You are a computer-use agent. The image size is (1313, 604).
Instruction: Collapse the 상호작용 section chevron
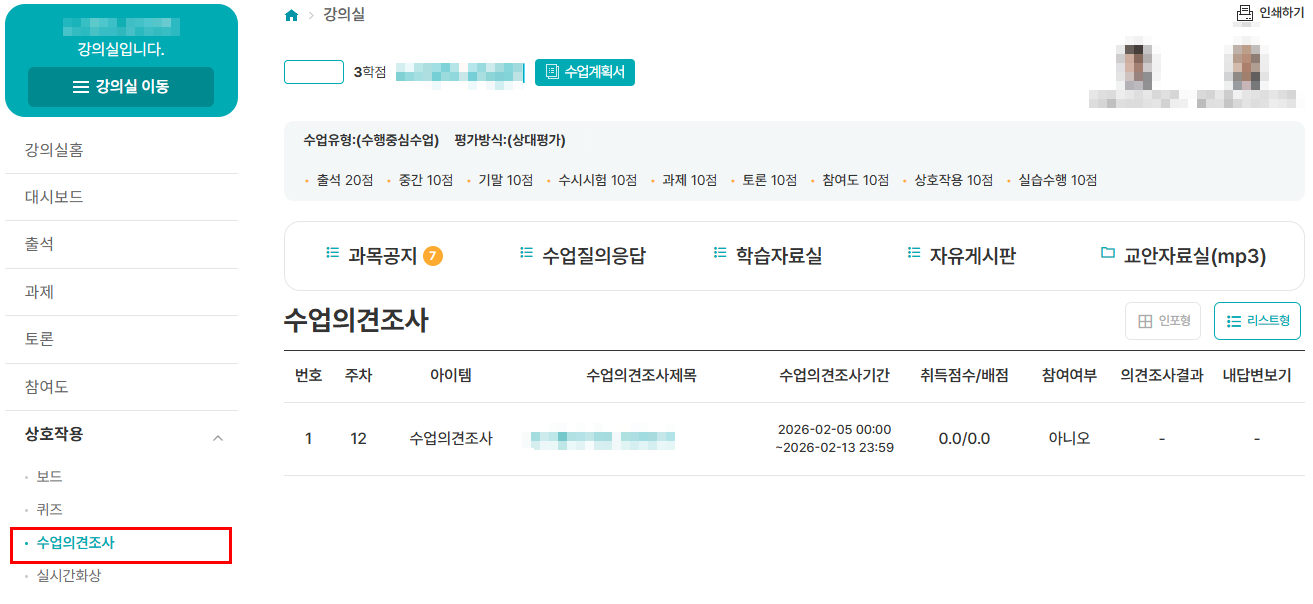218,437
